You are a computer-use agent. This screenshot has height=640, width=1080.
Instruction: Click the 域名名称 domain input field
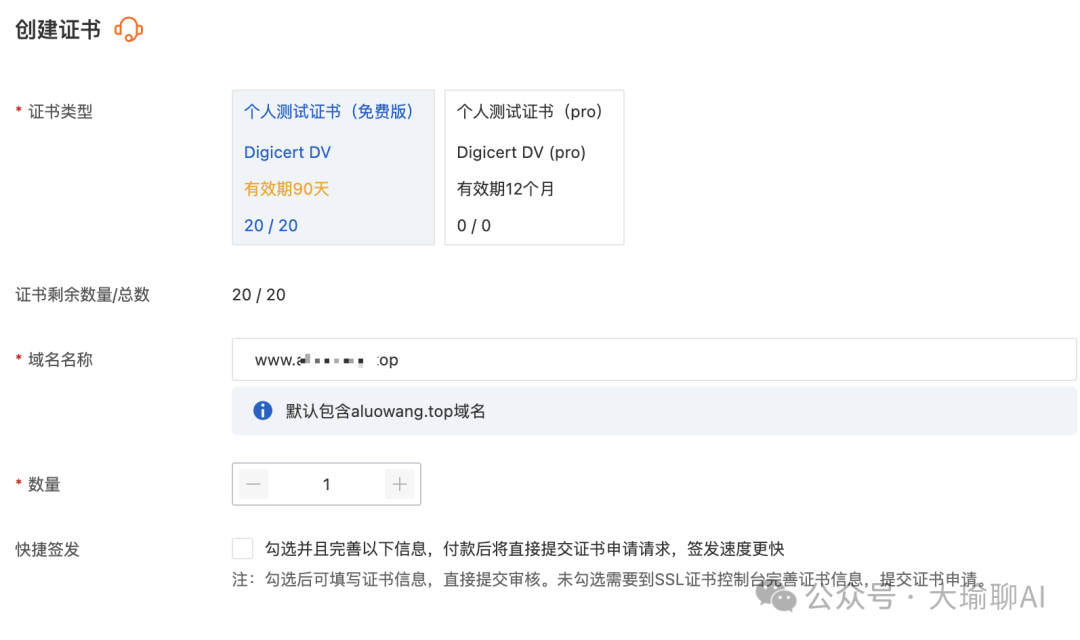(654, 360)
